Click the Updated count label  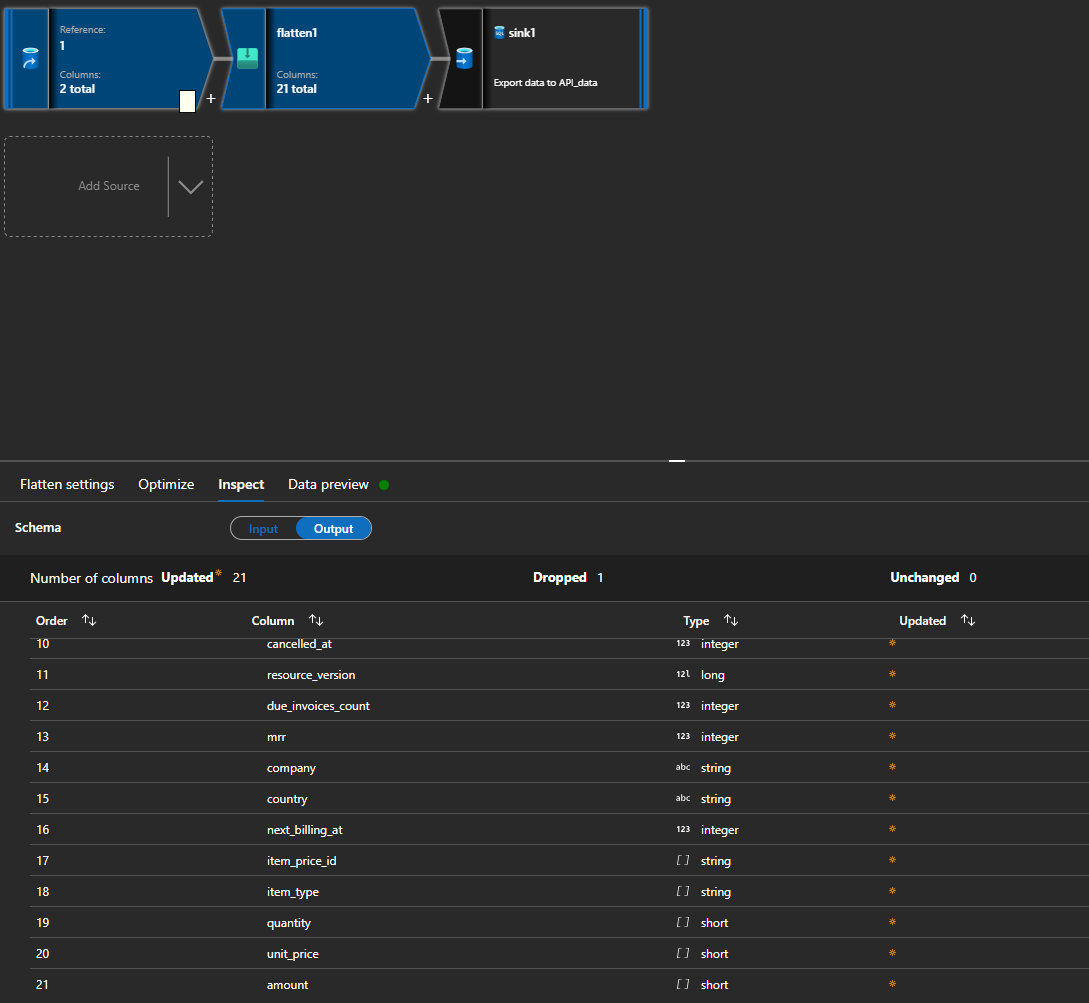[x=188, y=577]
